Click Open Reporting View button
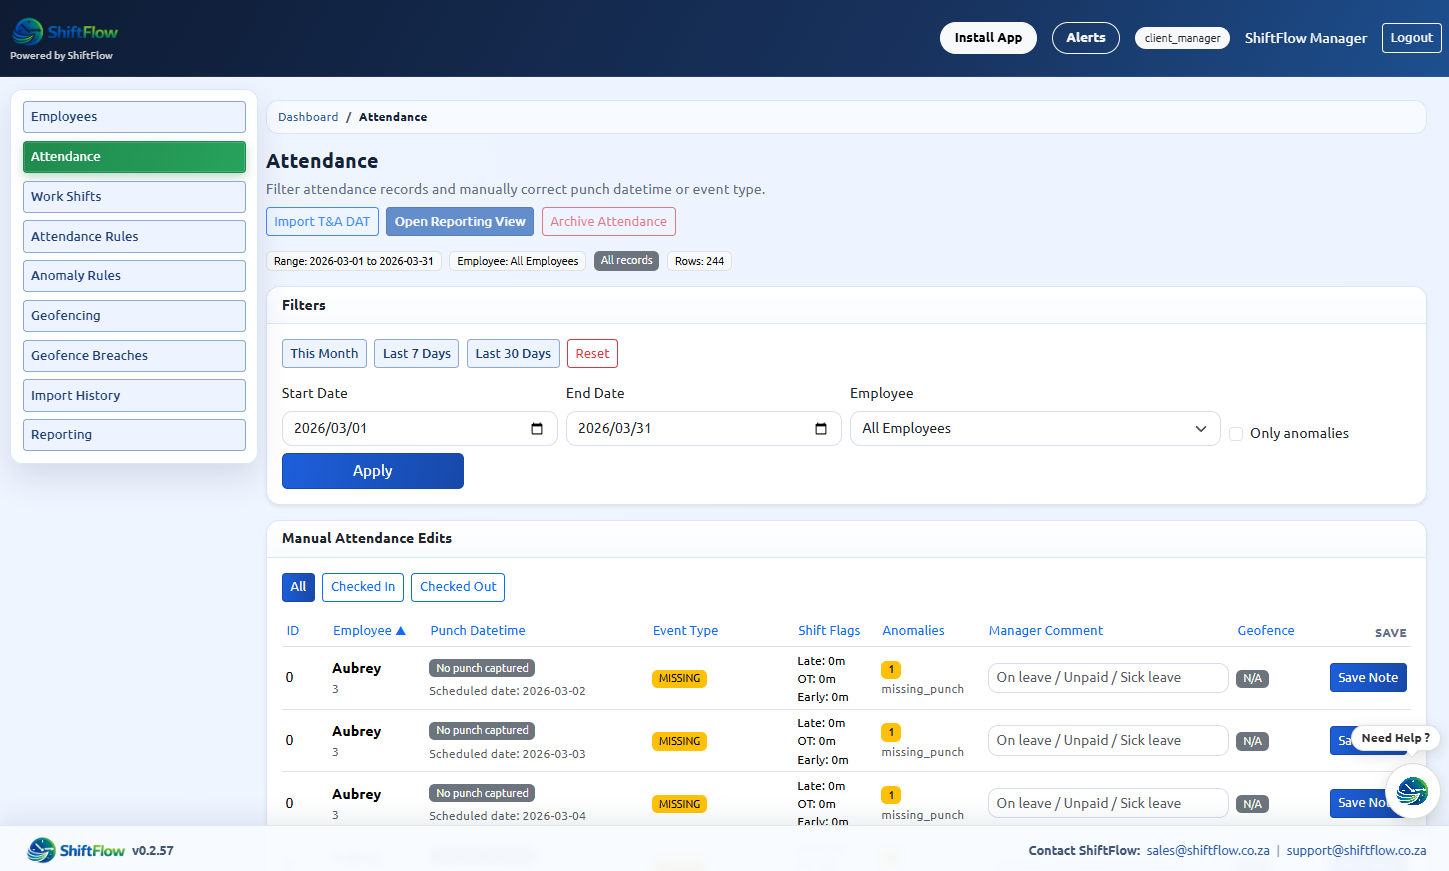1449x871 pixels. (x=460, y=222)
